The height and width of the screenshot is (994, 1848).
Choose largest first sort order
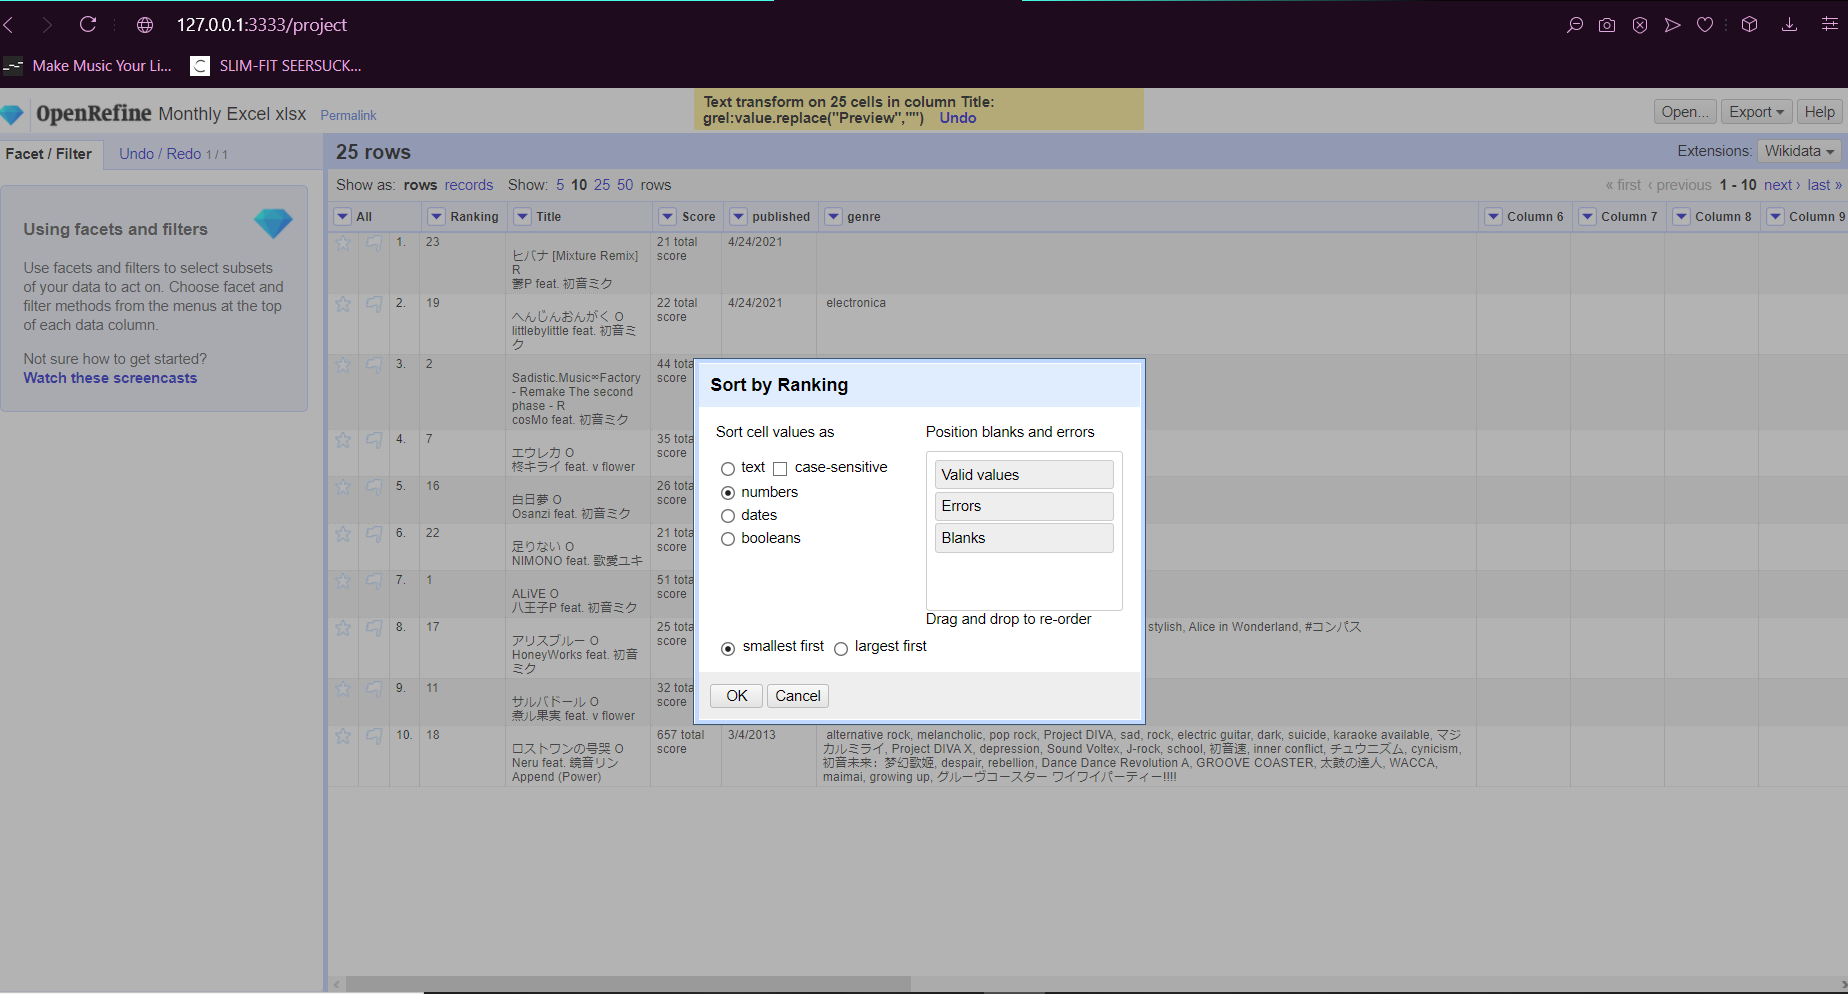tap(841, 648)
